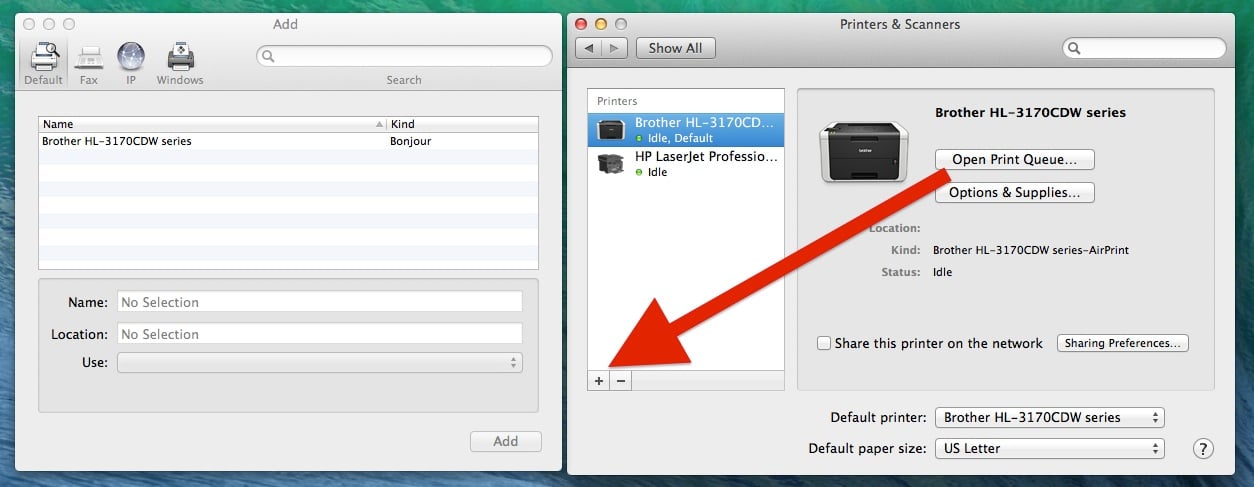
Task: Sort printer list by Name column
Action: 213,124
